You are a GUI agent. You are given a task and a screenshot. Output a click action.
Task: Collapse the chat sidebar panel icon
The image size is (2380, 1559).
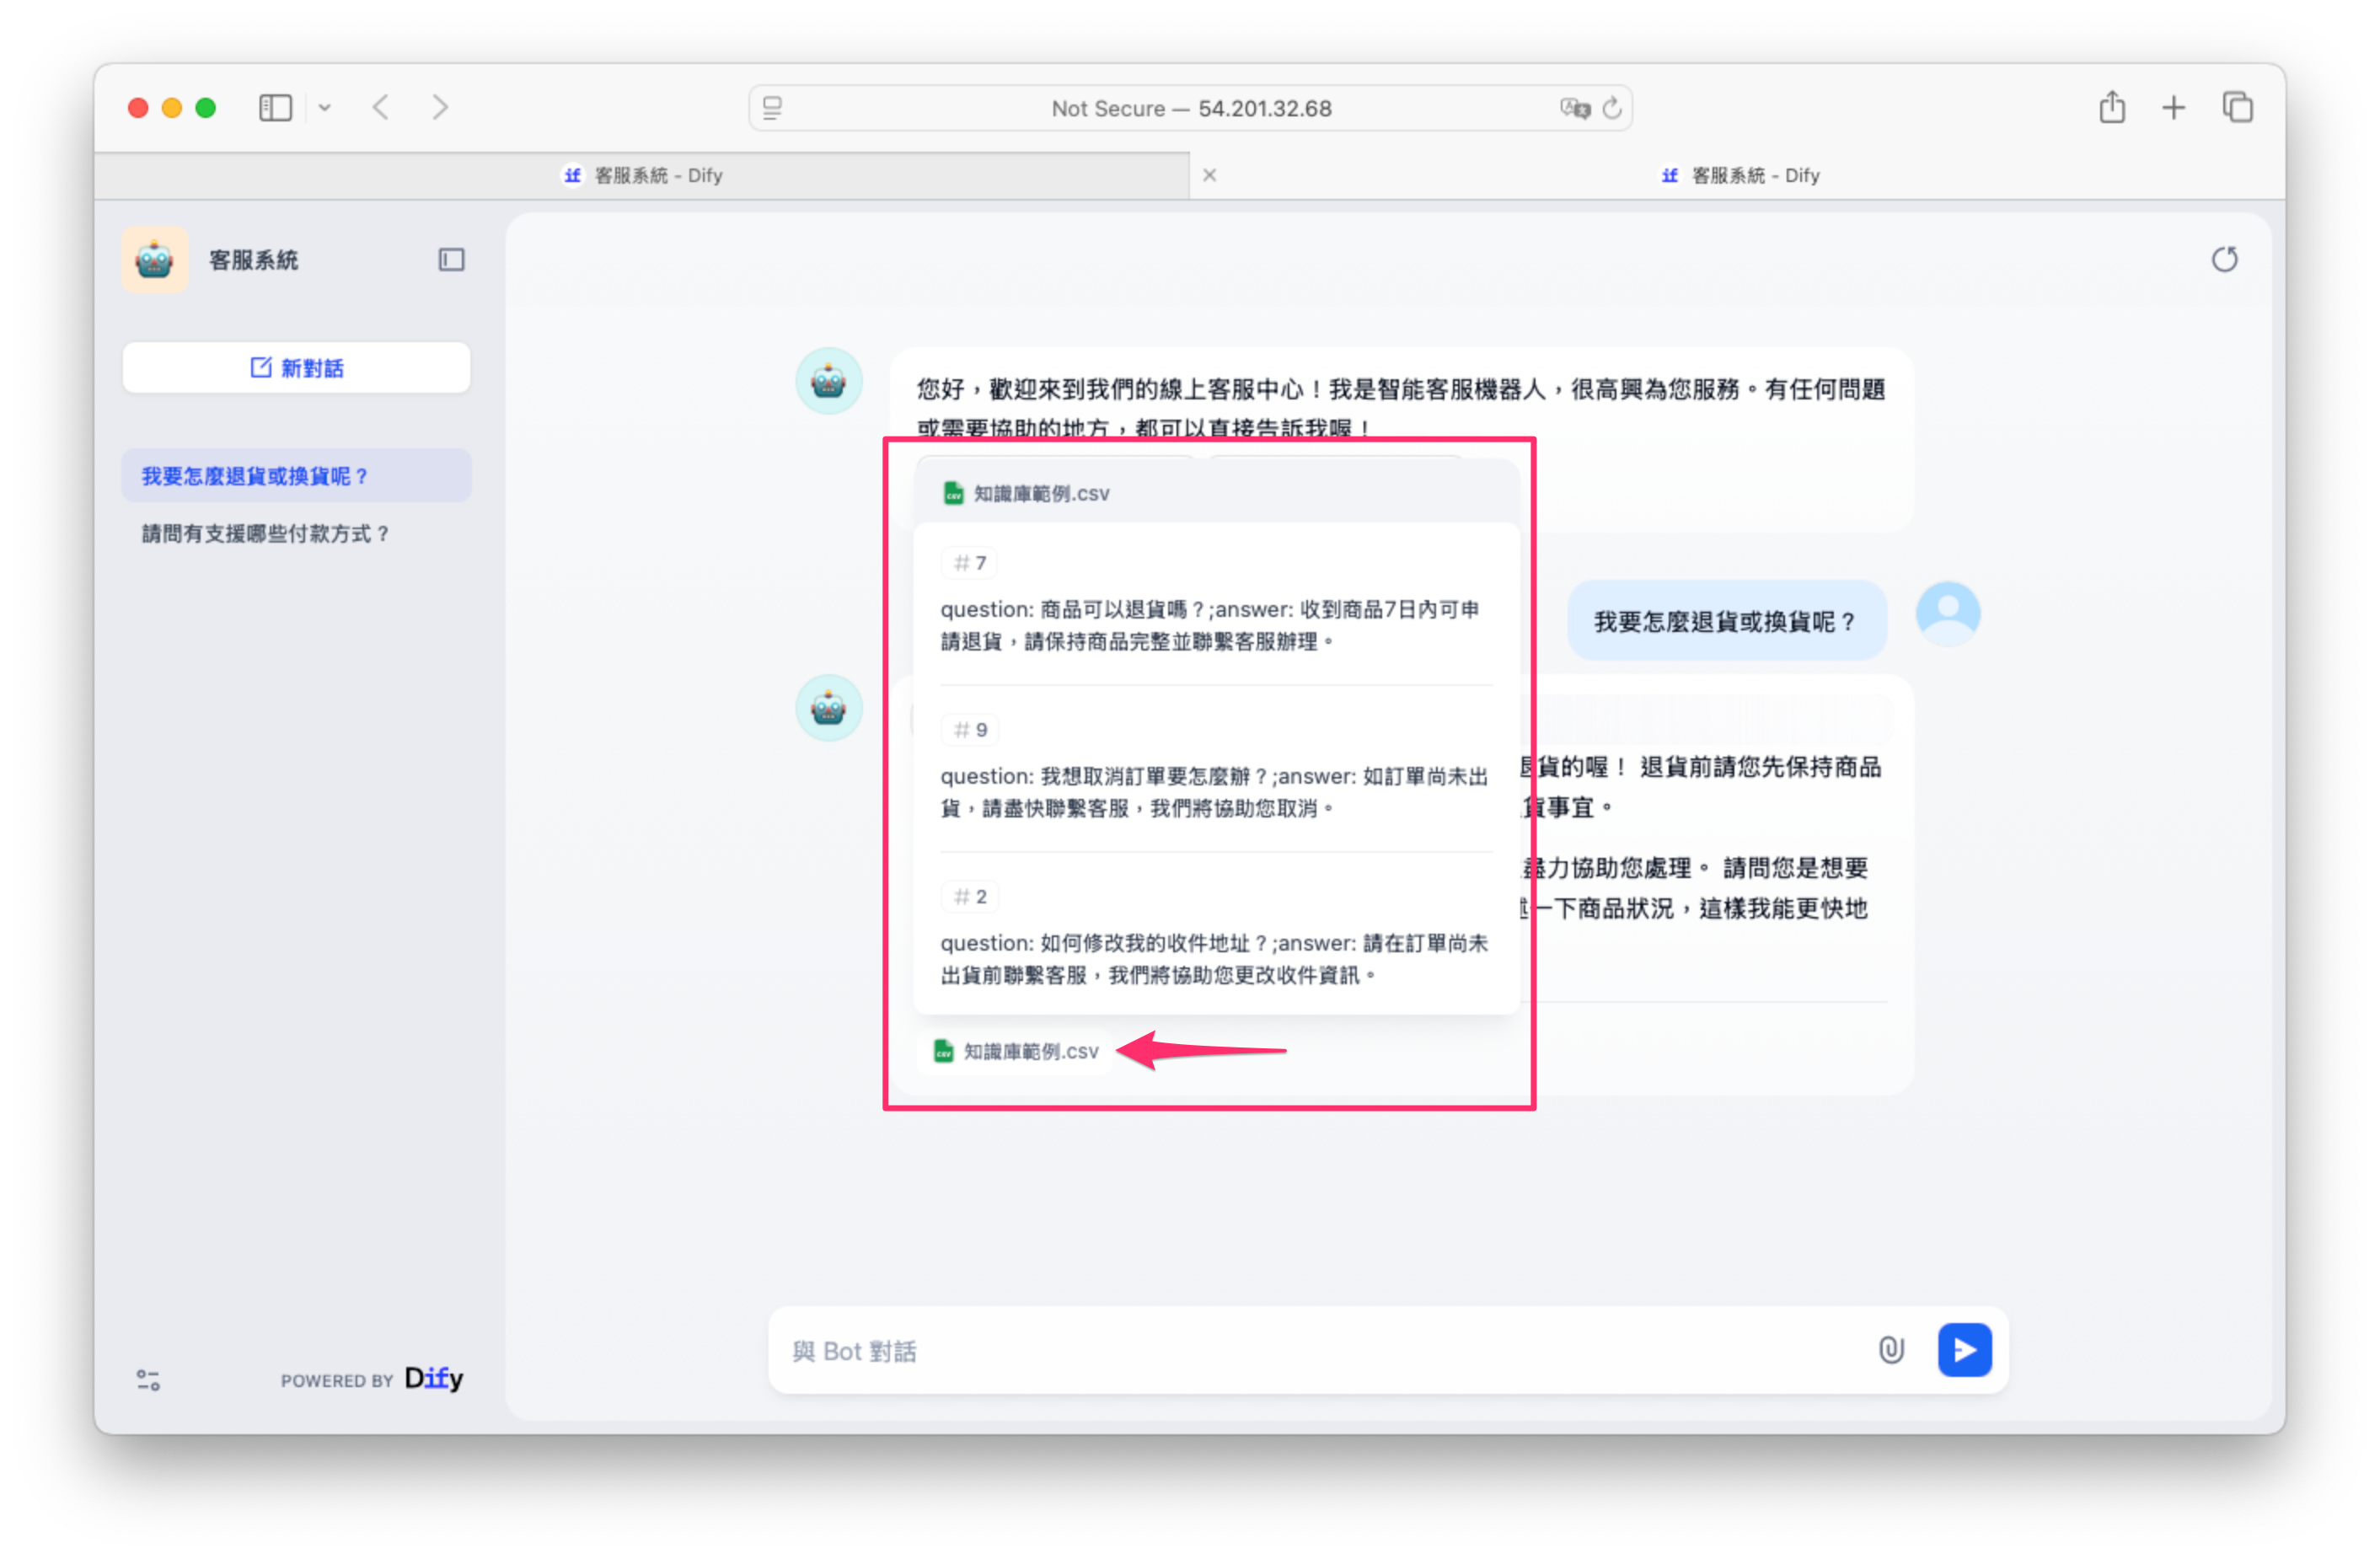tap(451, 260)
